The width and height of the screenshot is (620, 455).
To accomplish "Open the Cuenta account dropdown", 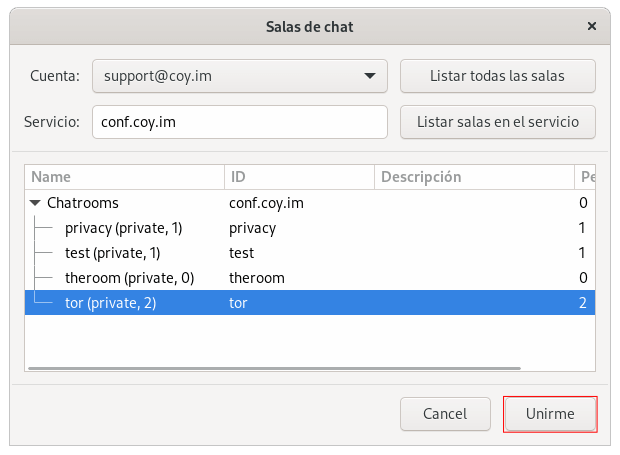I will click(x=239, y=75).
